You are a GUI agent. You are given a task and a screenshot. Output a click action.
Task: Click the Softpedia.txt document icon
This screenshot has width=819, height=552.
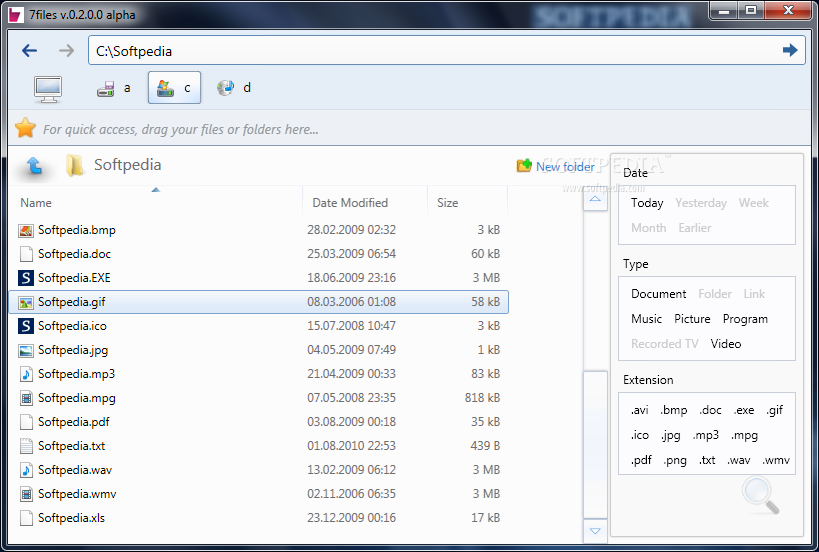(x=26, y=446)
